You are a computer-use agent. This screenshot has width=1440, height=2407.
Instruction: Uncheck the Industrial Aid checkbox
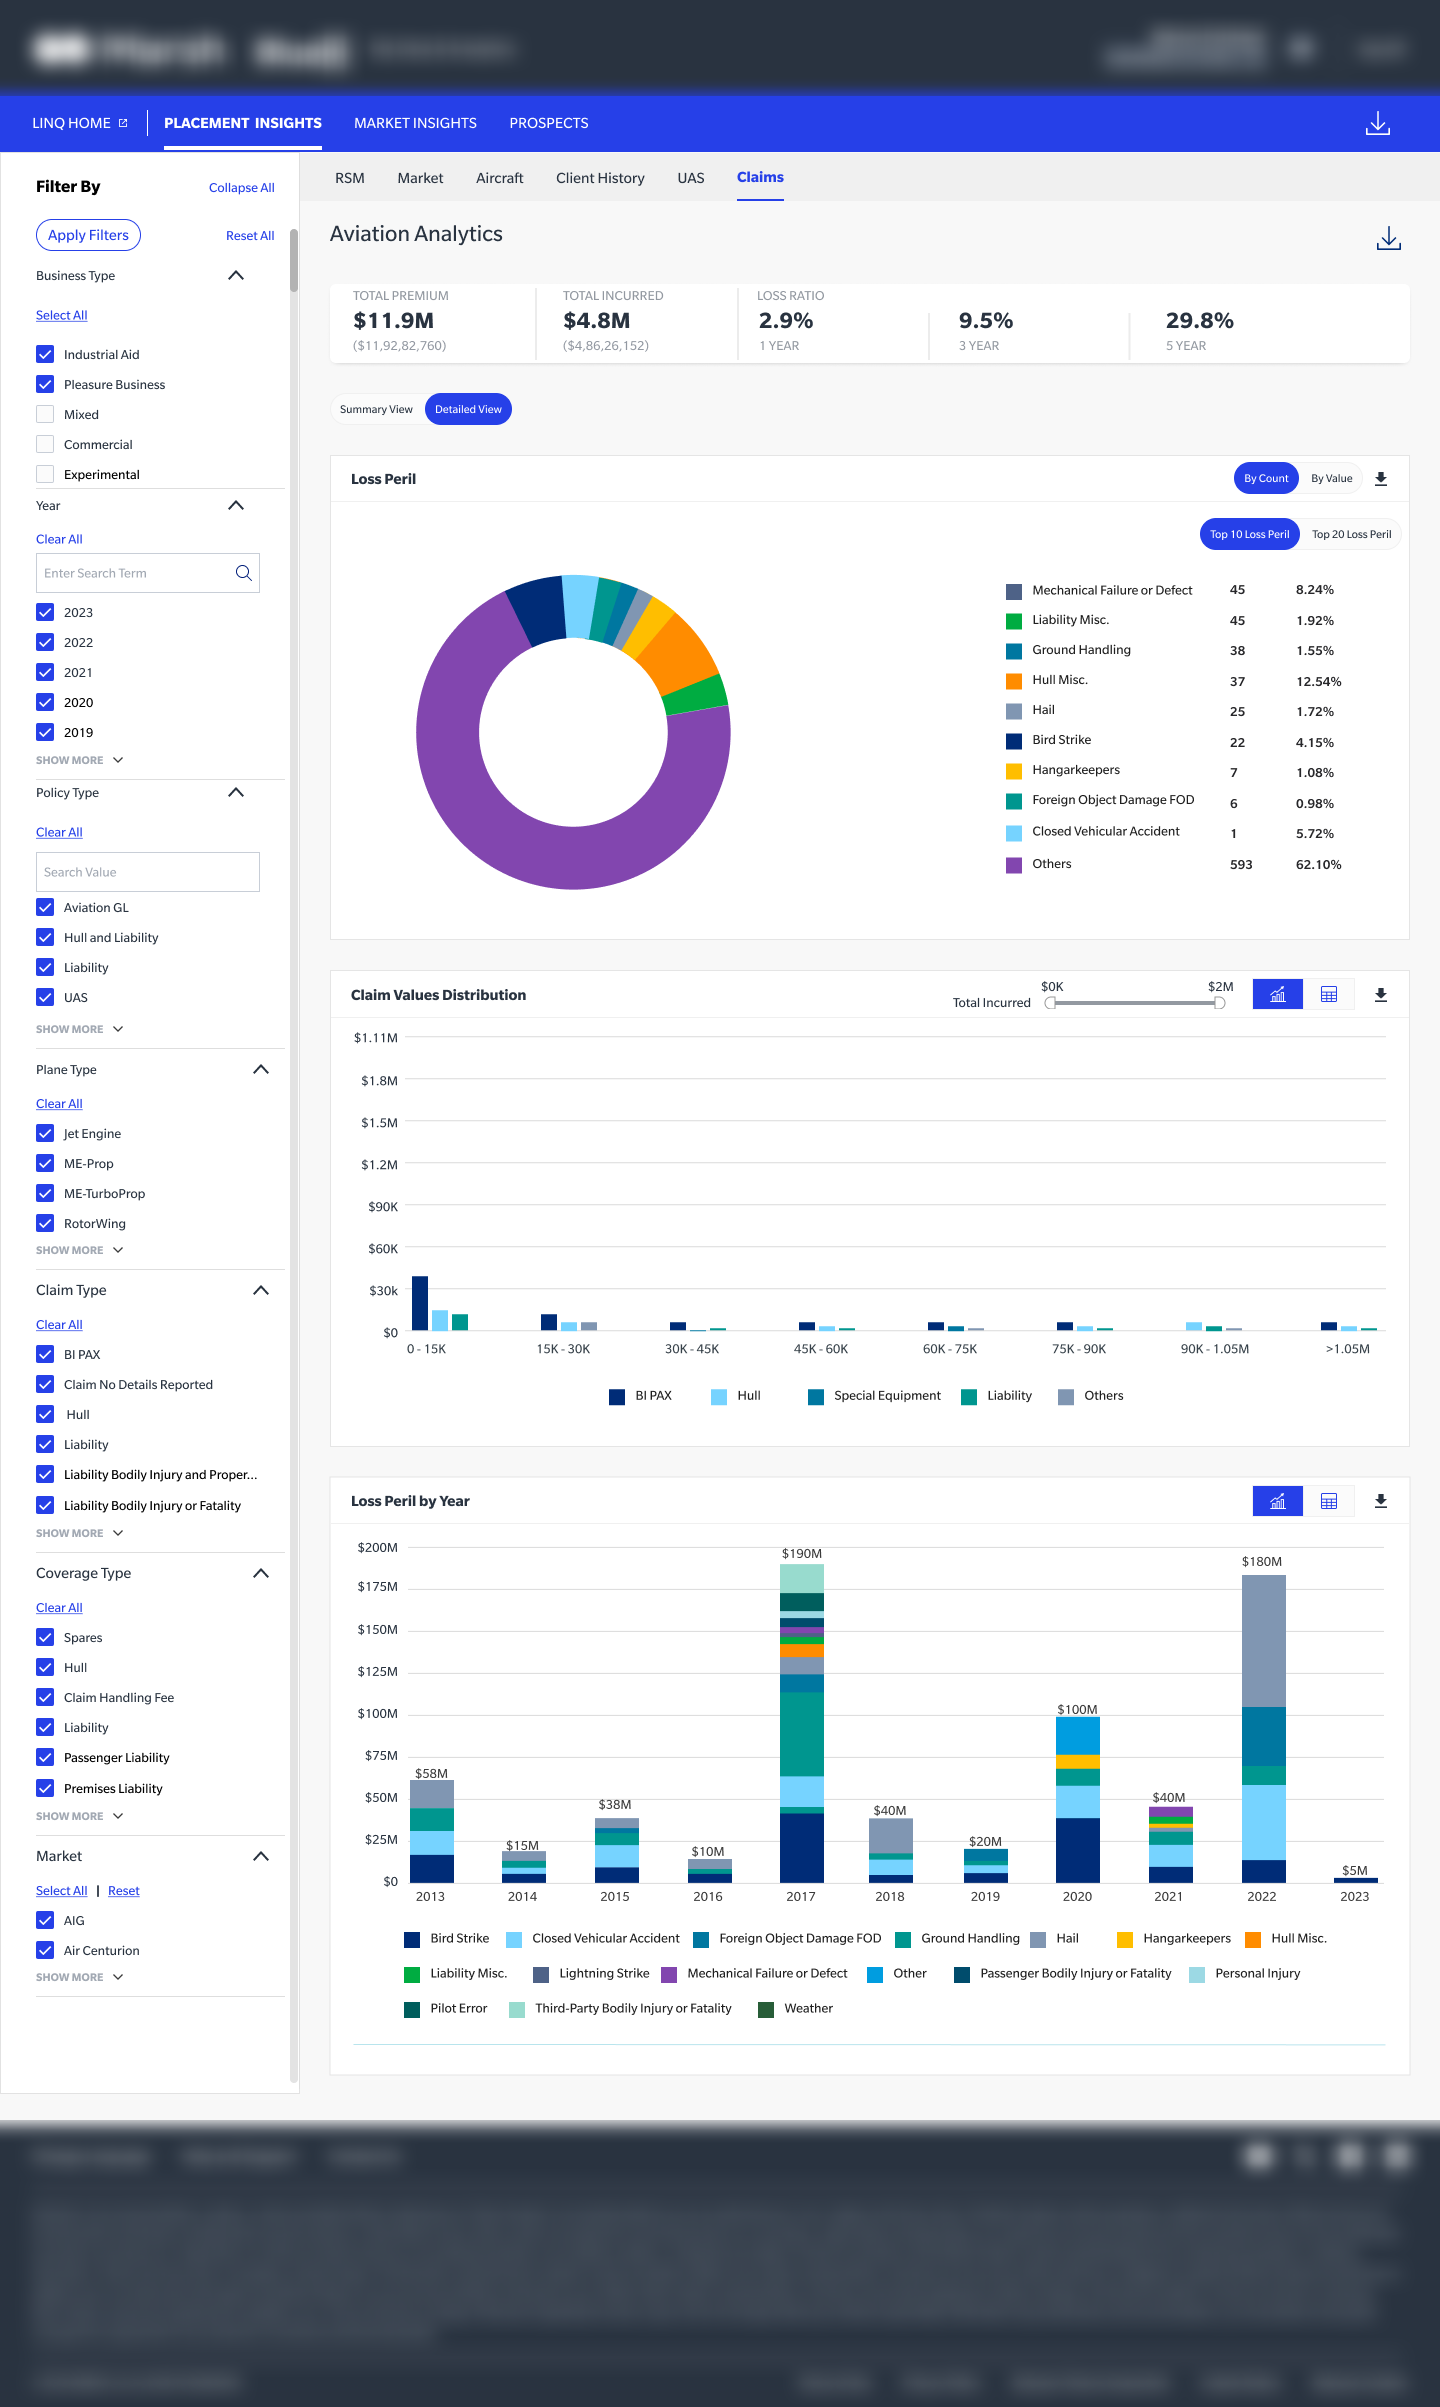pos(45,354)
